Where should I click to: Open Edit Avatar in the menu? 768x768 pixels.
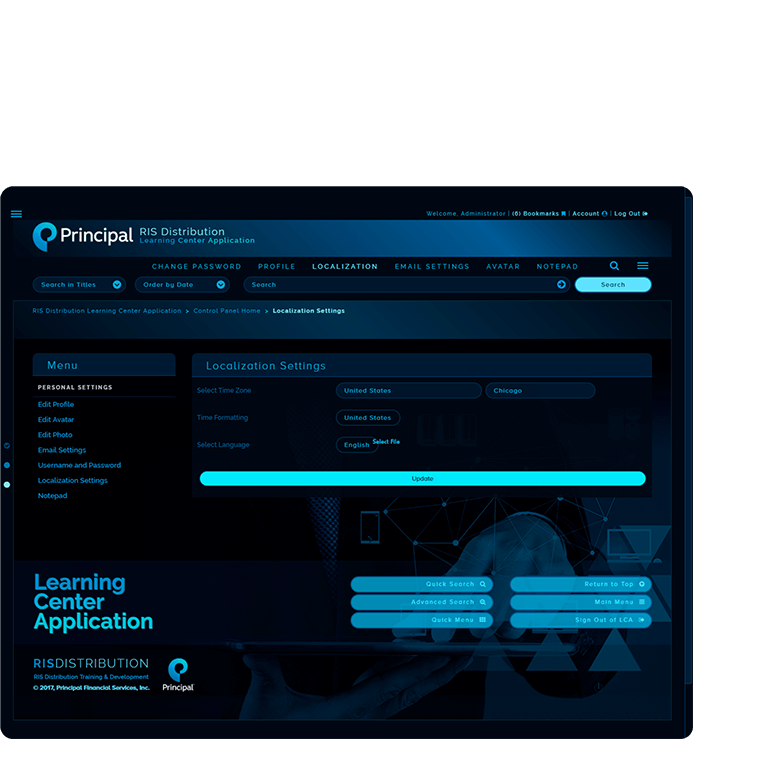point(56,420)
